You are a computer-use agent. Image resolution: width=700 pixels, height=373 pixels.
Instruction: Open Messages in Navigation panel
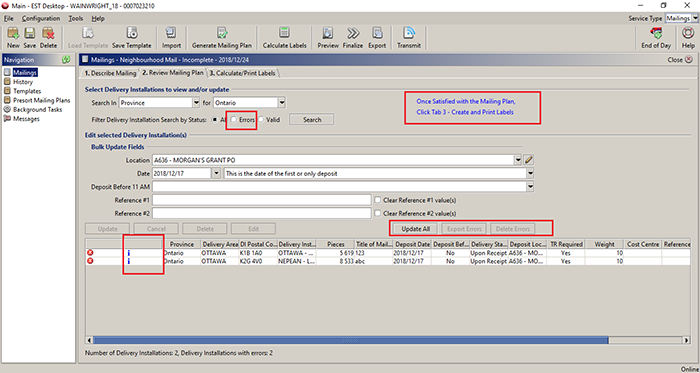point(26,119)
